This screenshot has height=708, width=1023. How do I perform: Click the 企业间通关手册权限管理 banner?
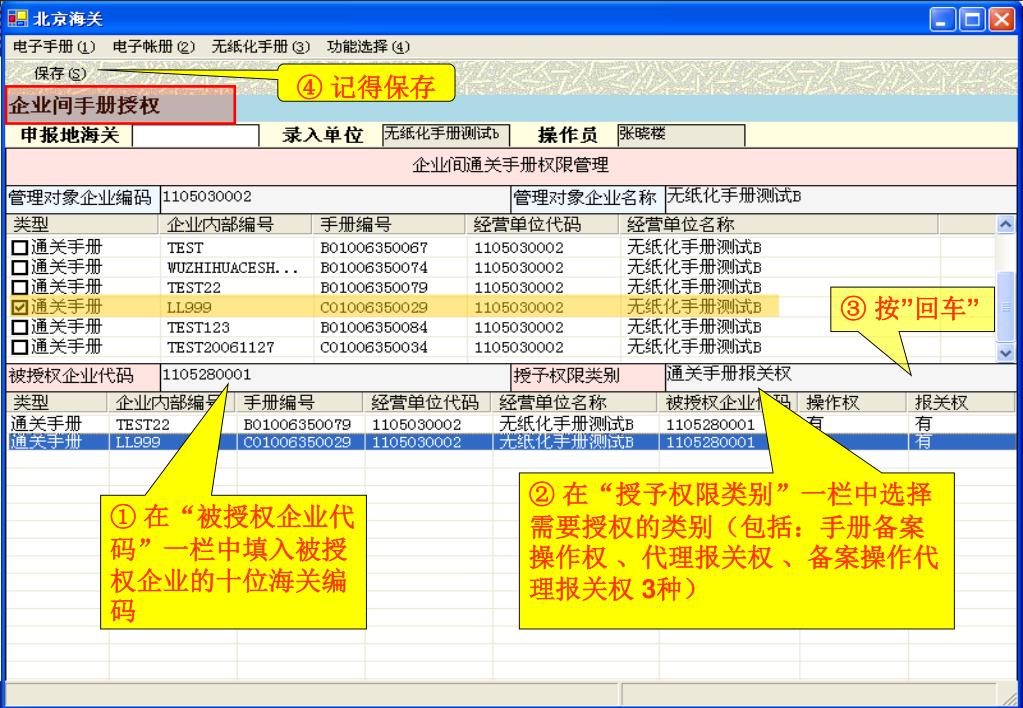click(511, 165)
